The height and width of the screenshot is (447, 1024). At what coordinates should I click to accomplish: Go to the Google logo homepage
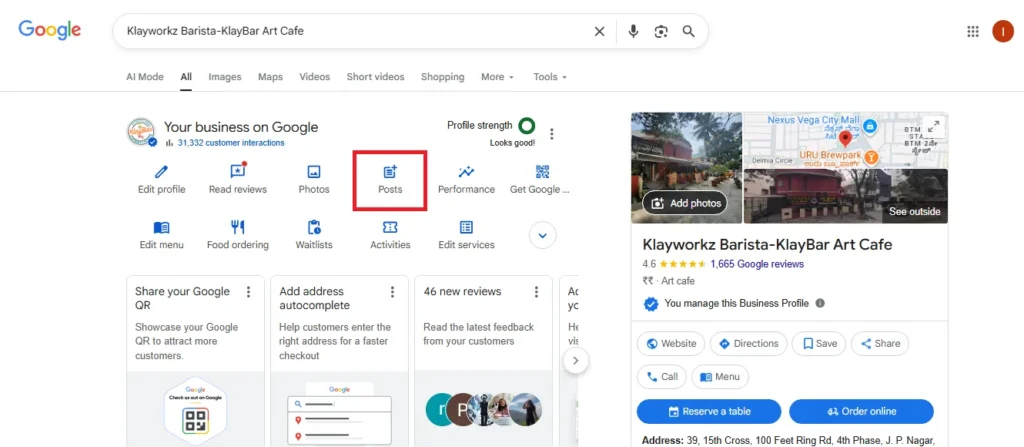tap(50, 30)
